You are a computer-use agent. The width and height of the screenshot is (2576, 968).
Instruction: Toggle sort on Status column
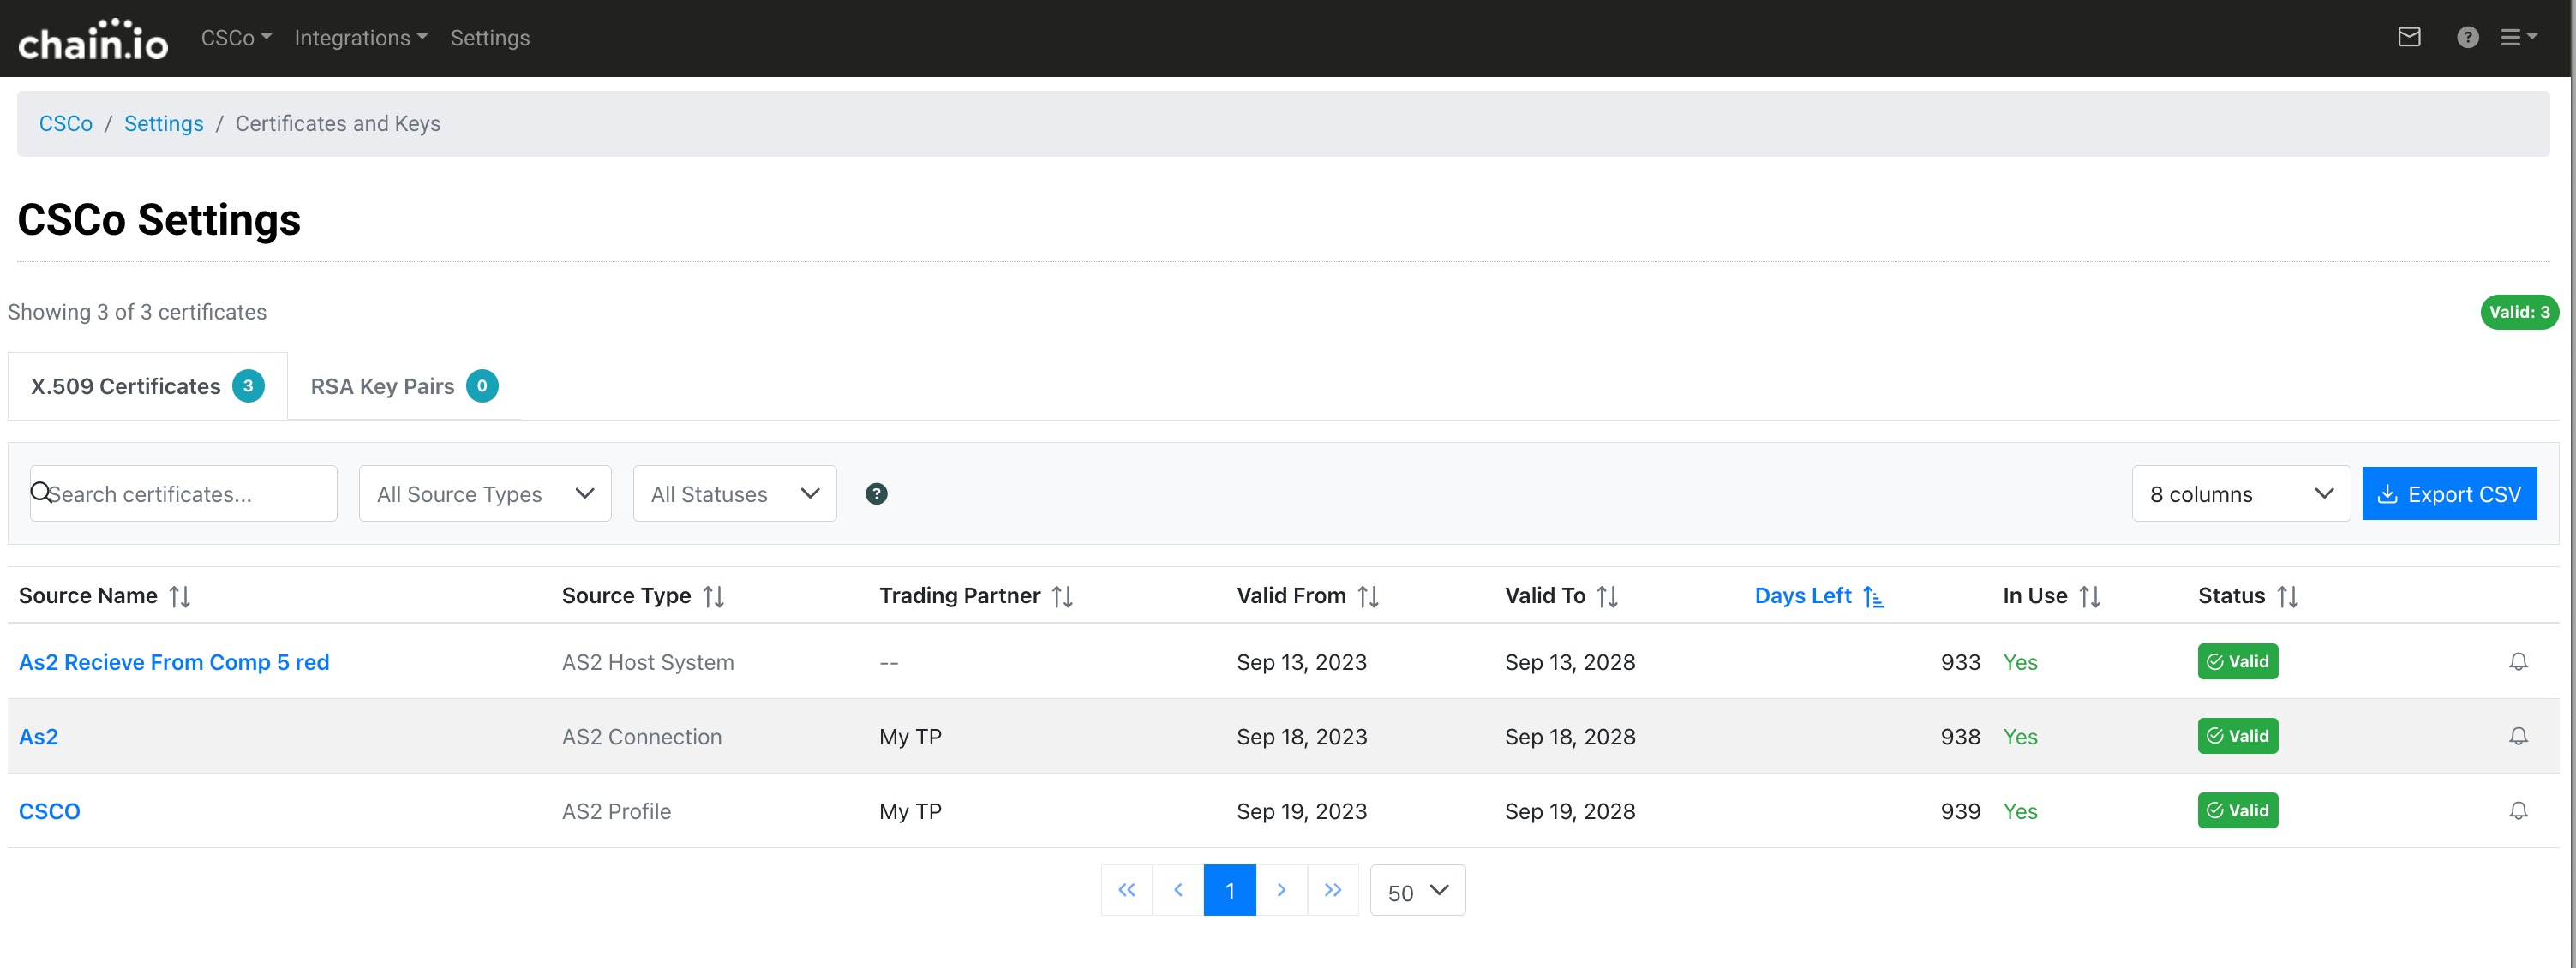coord(2287,597)
